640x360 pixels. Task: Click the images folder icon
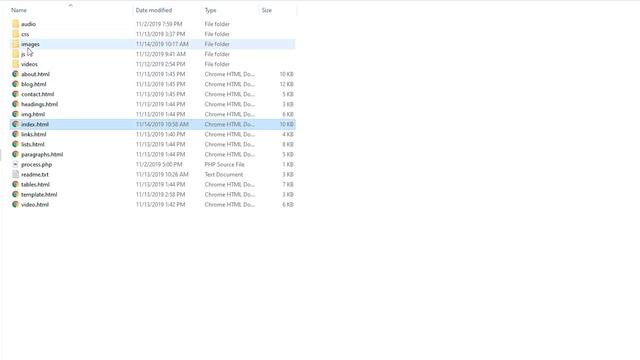16,44
